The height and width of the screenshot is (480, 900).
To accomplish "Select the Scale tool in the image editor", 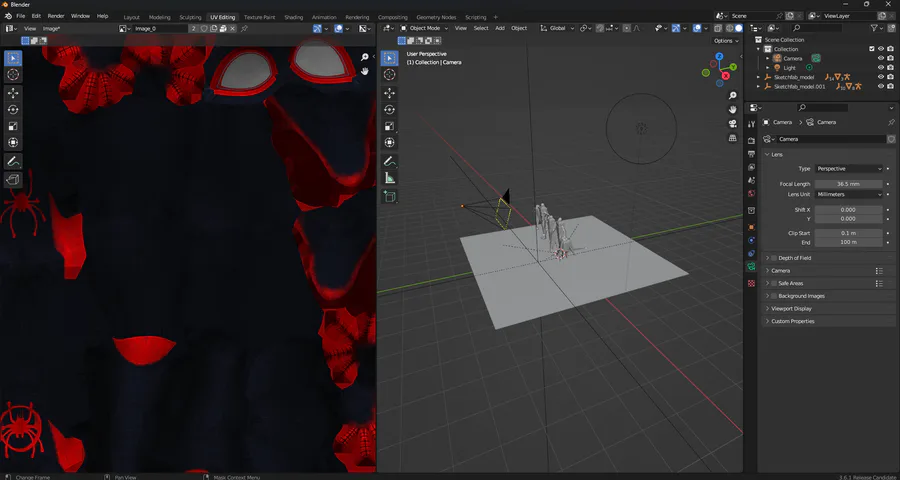I will click(13, 126).
